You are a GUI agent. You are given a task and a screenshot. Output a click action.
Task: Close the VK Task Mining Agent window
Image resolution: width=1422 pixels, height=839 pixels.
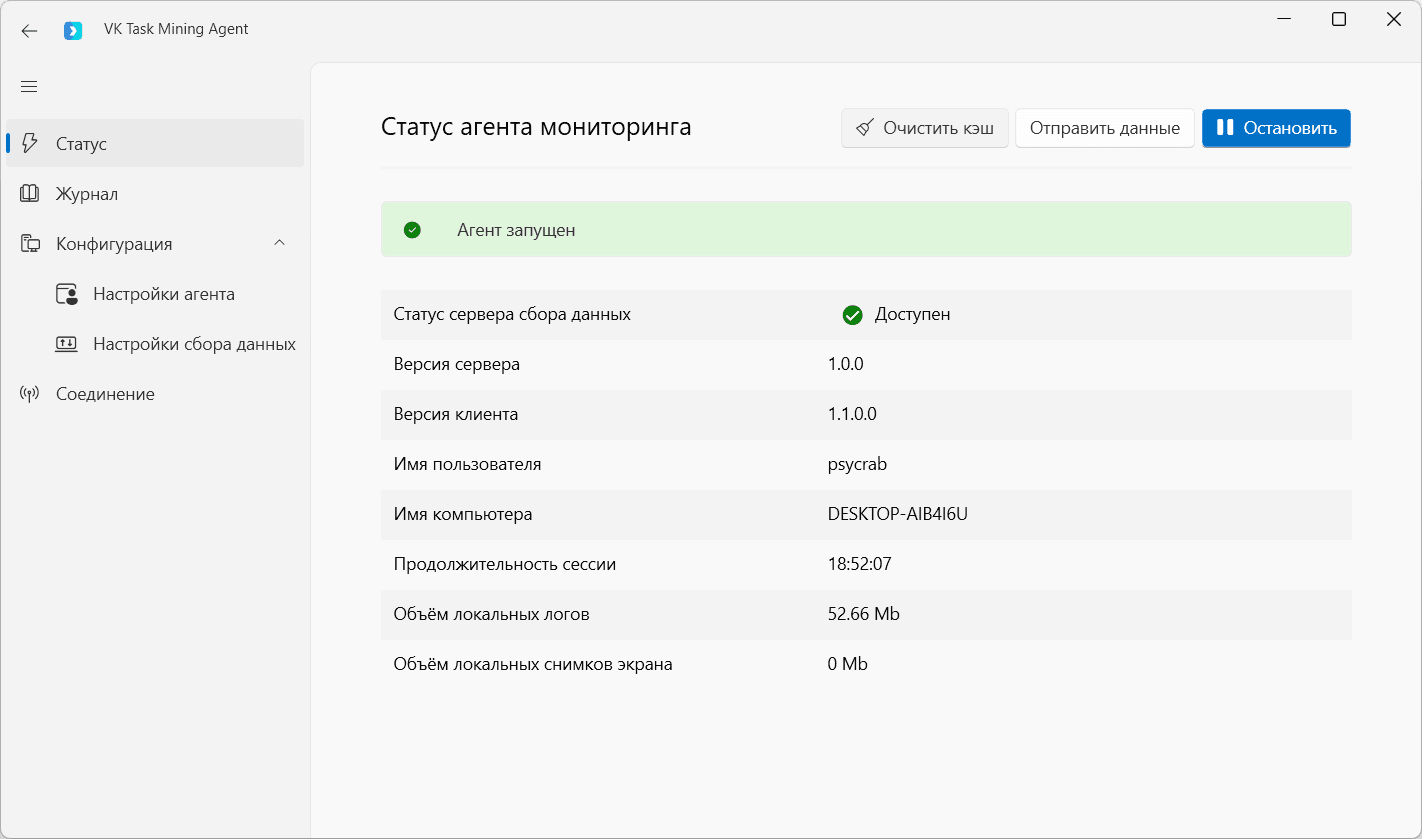[x=1393, y=19]
